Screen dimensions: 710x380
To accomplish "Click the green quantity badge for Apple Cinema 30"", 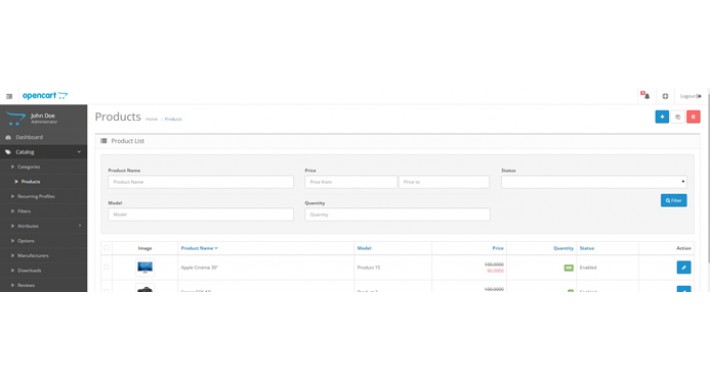I will pos(569,268).
